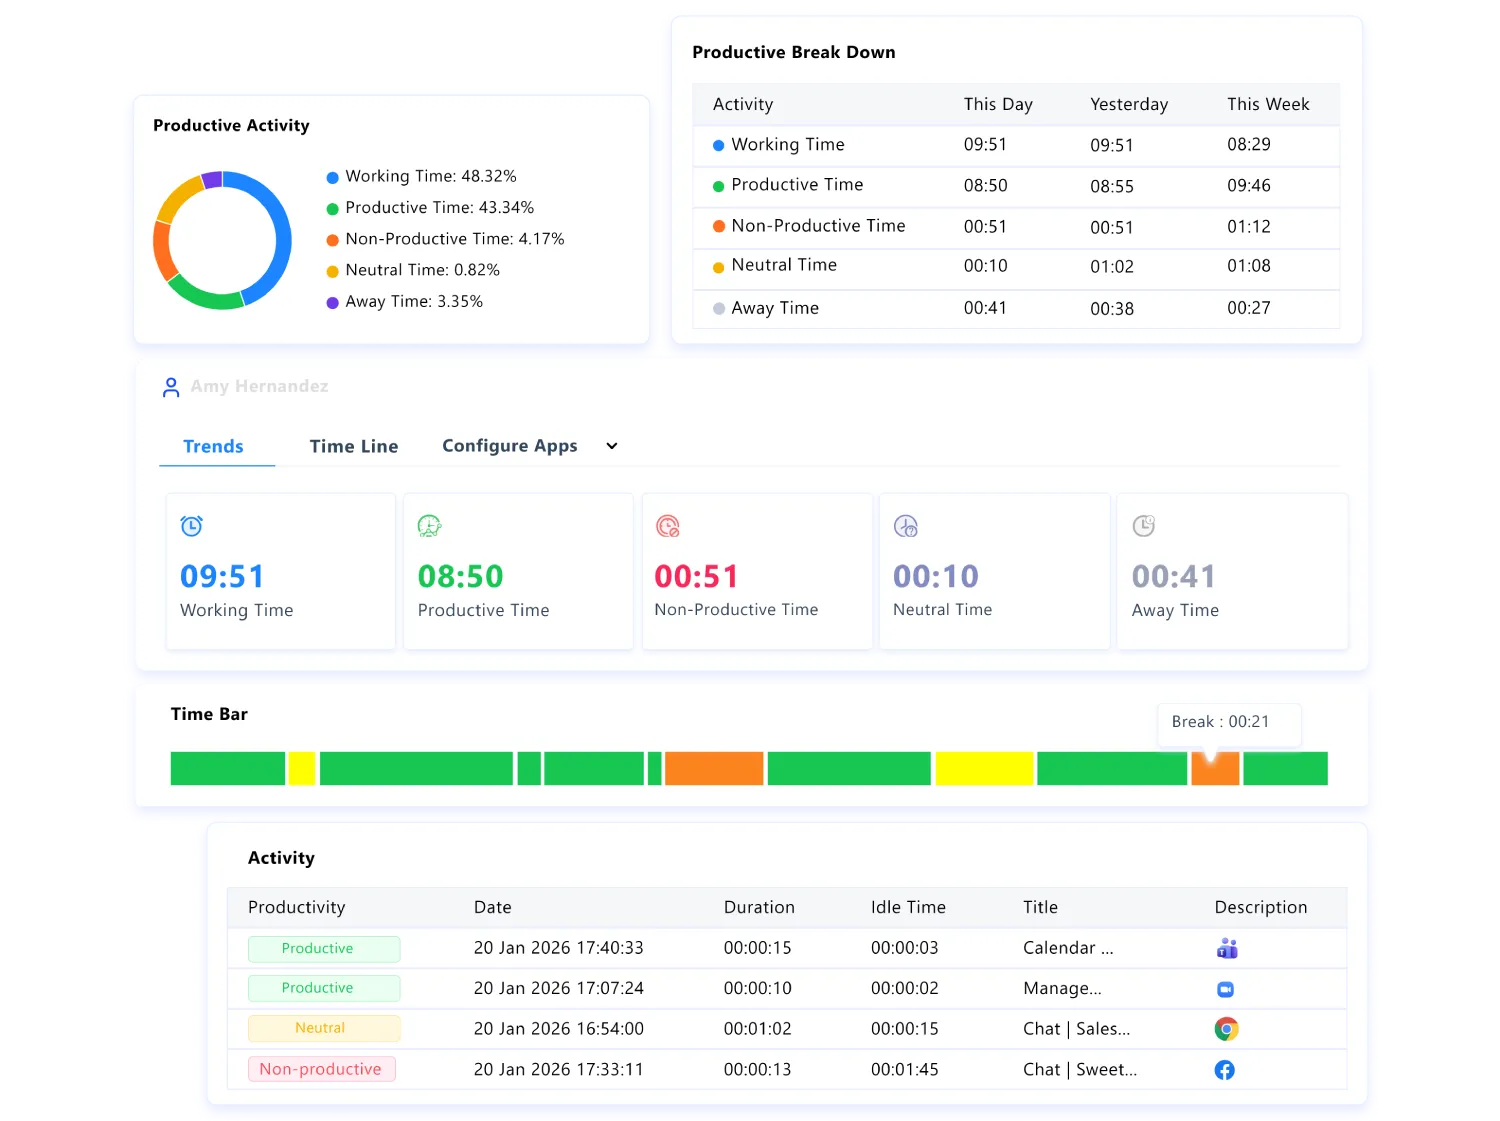The width and height of the screenshot is (1500, 1121).
Task: Select the Away Time legend marker in Productive Activity
Action: point(332,301)
